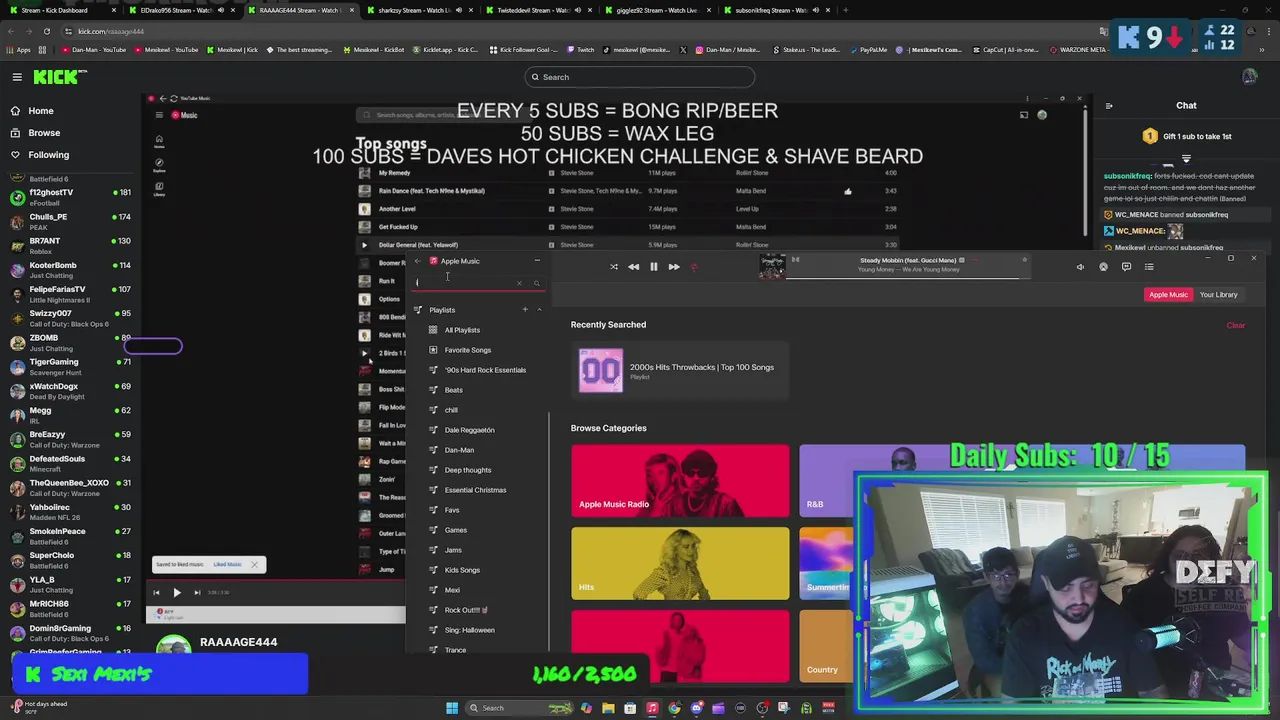Image resolution: width=1280 pixels, height=720 pixels.
Task: Open Kids Songs playlist
Action: coord(462,570)
